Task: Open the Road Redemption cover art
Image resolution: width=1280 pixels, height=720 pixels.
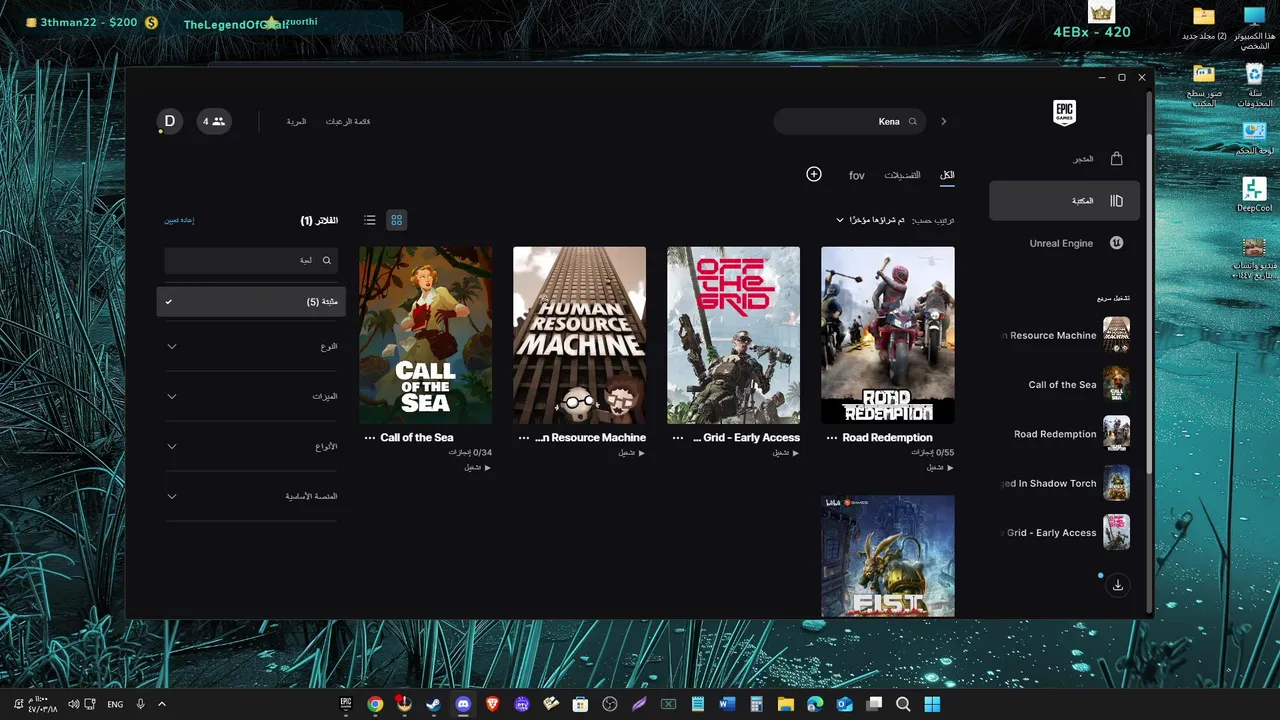Action: click(x=888, y=335)
